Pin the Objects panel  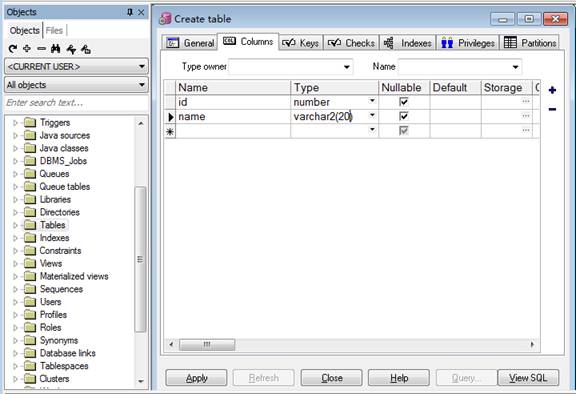[130, 12]
